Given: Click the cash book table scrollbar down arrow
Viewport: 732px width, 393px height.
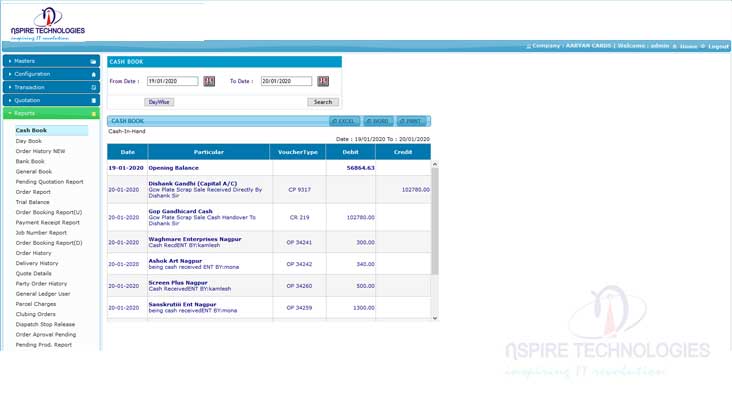Looking at the screenshot, I should coord(435,318).
